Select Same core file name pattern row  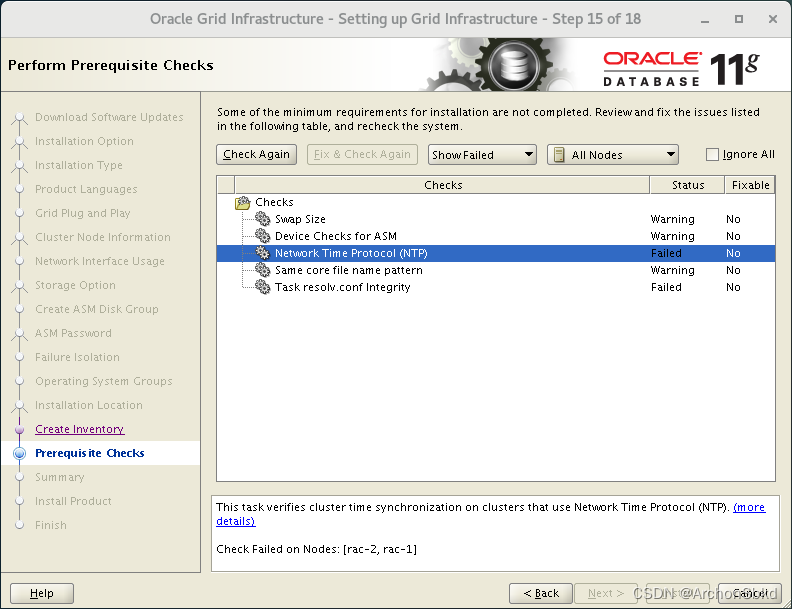click(496, 270)
